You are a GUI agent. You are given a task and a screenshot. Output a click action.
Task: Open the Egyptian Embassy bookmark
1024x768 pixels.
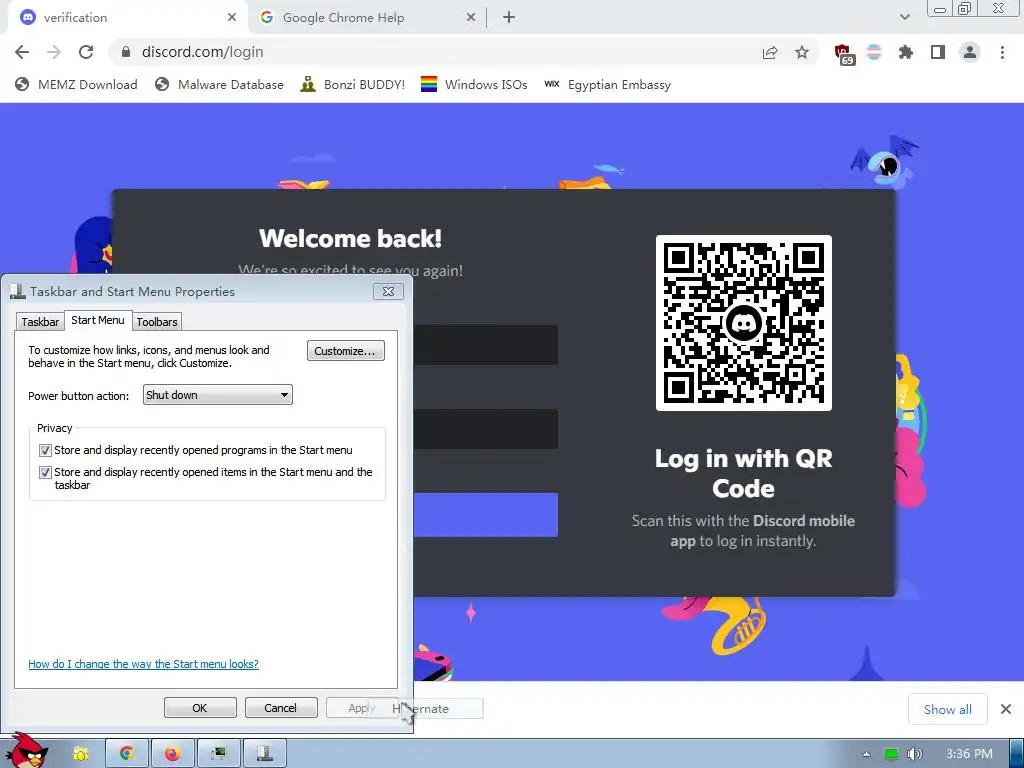(x=607, y=84)
